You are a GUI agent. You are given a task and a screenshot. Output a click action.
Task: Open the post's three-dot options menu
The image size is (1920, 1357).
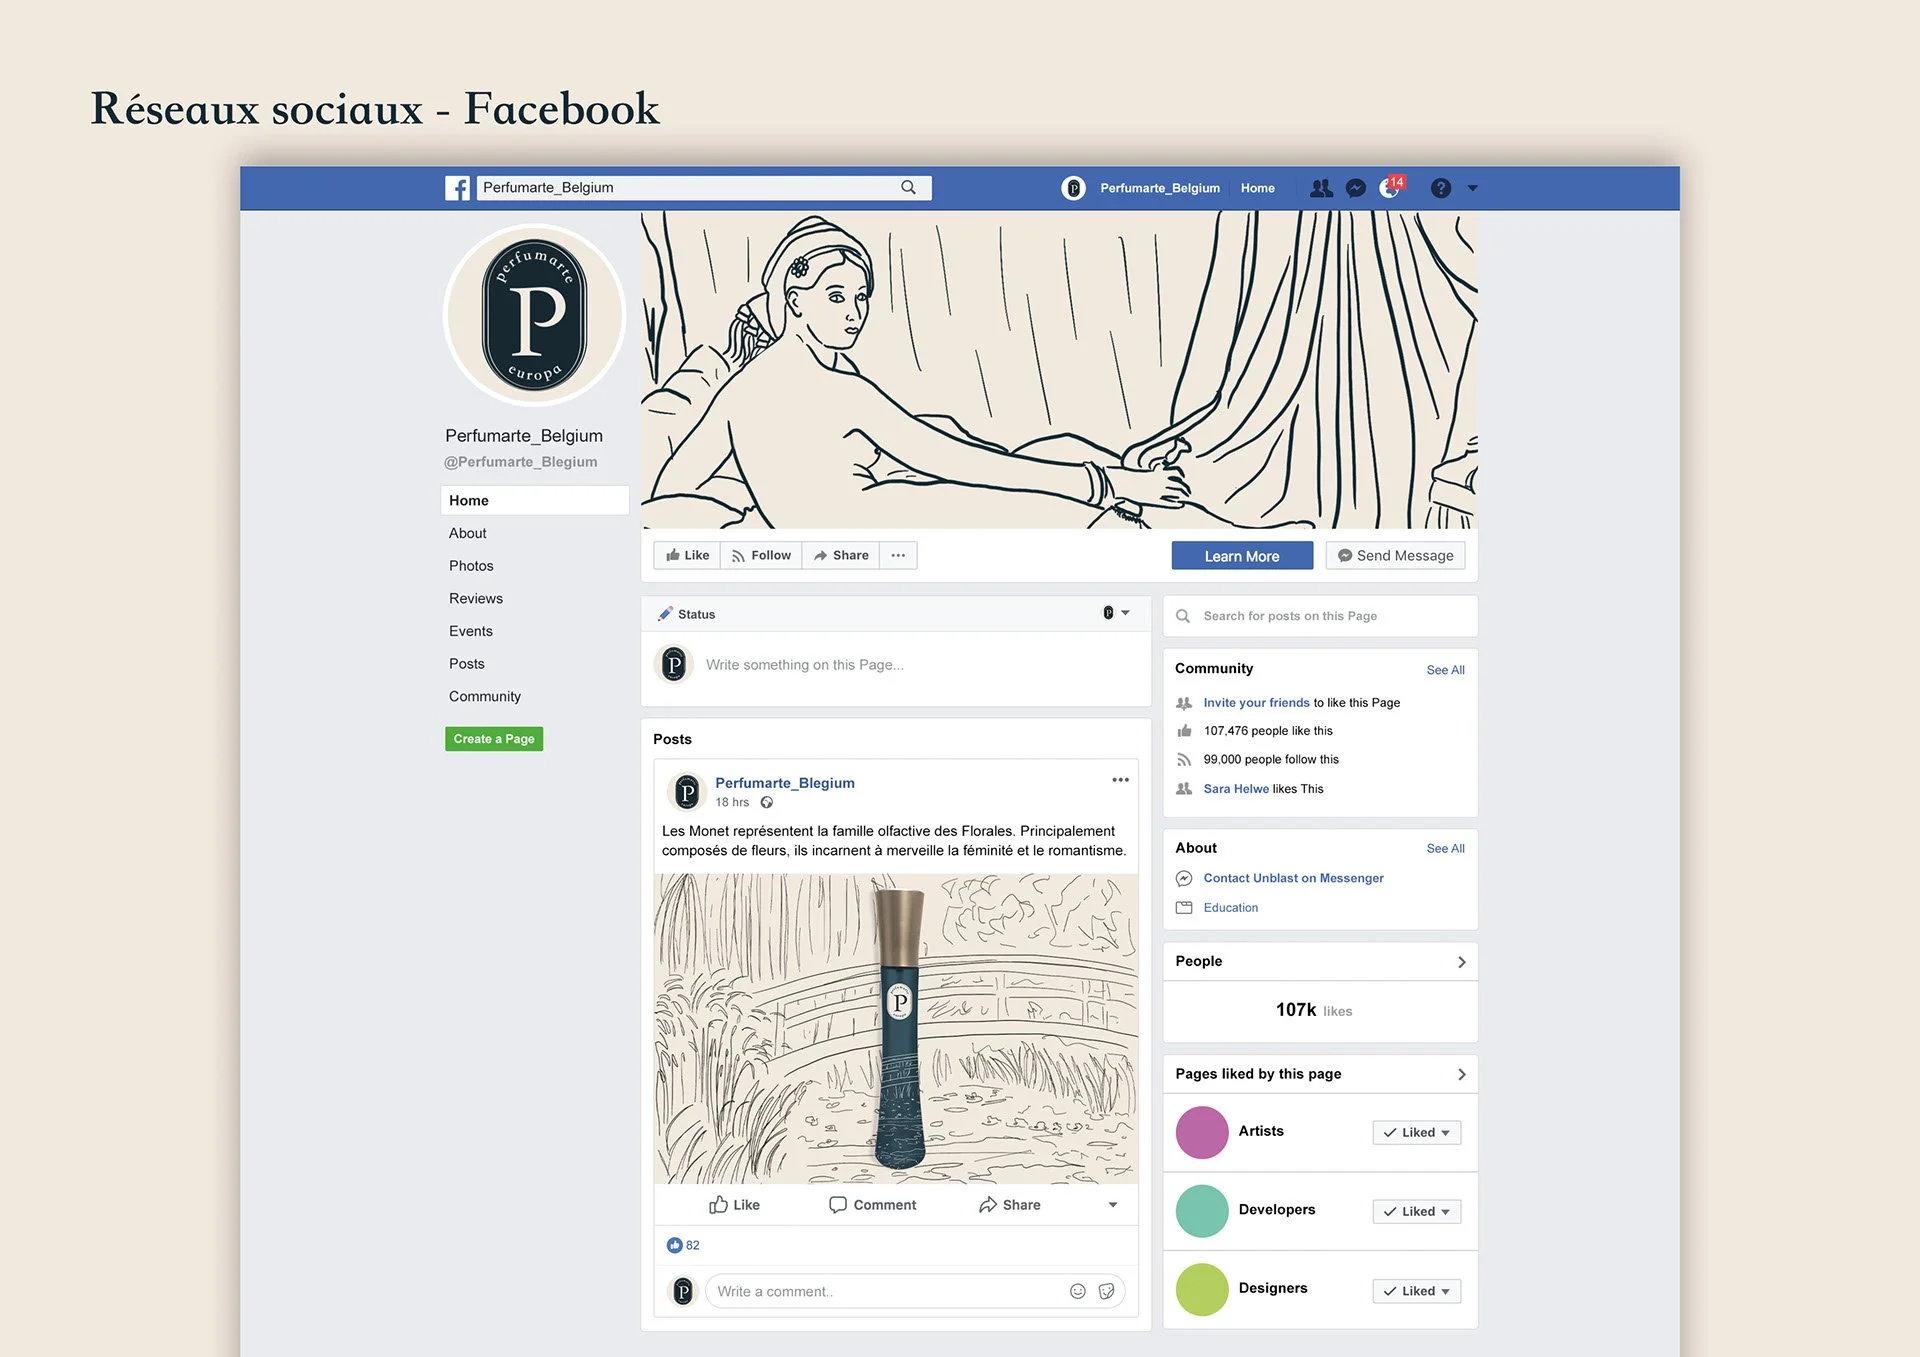(1120, 780)
